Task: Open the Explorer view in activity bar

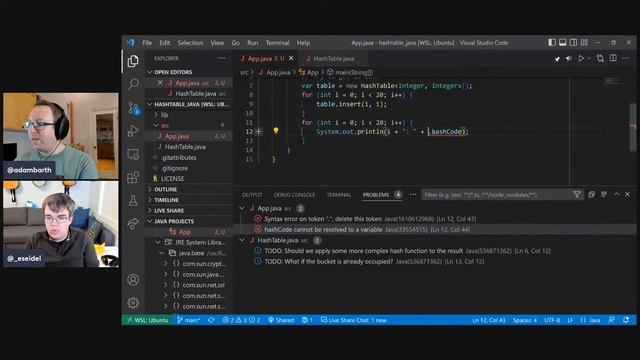Action: click(133, 61)
